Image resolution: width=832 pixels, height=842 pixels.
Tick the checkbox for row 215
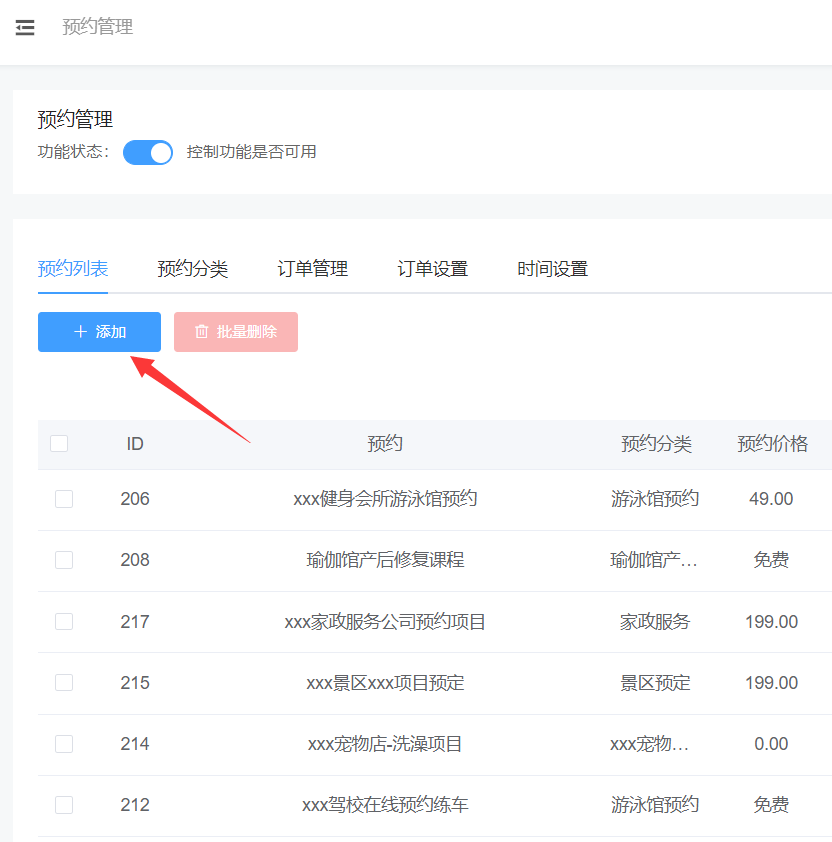pyautogui.click(x=64, y=683)
